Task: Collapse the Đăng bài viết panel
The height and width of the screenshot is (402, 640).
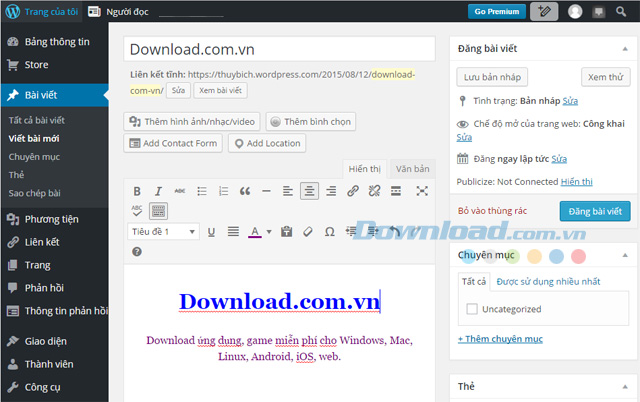Action: point(625,49)
